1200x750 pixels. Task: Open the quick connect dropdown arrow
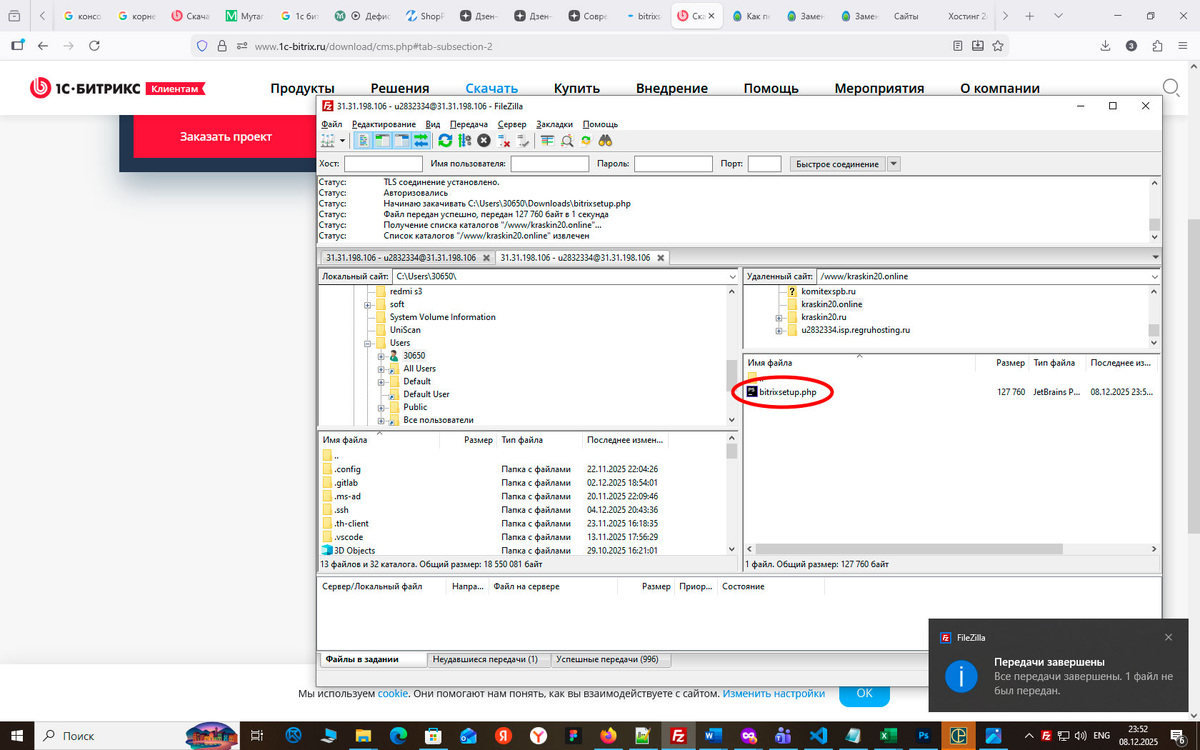click(891, 163)
